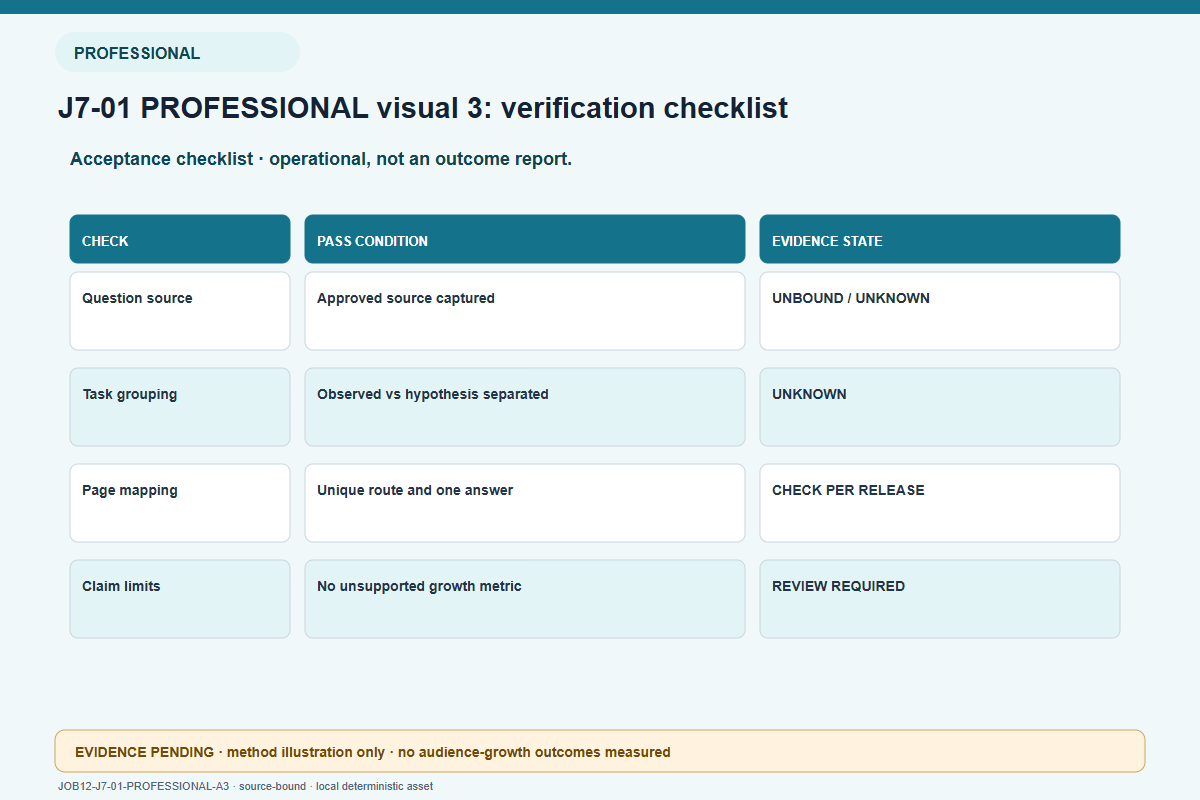Click 'No unsupported growth metric' cell

pyautogui.click(x=525, y=599)
